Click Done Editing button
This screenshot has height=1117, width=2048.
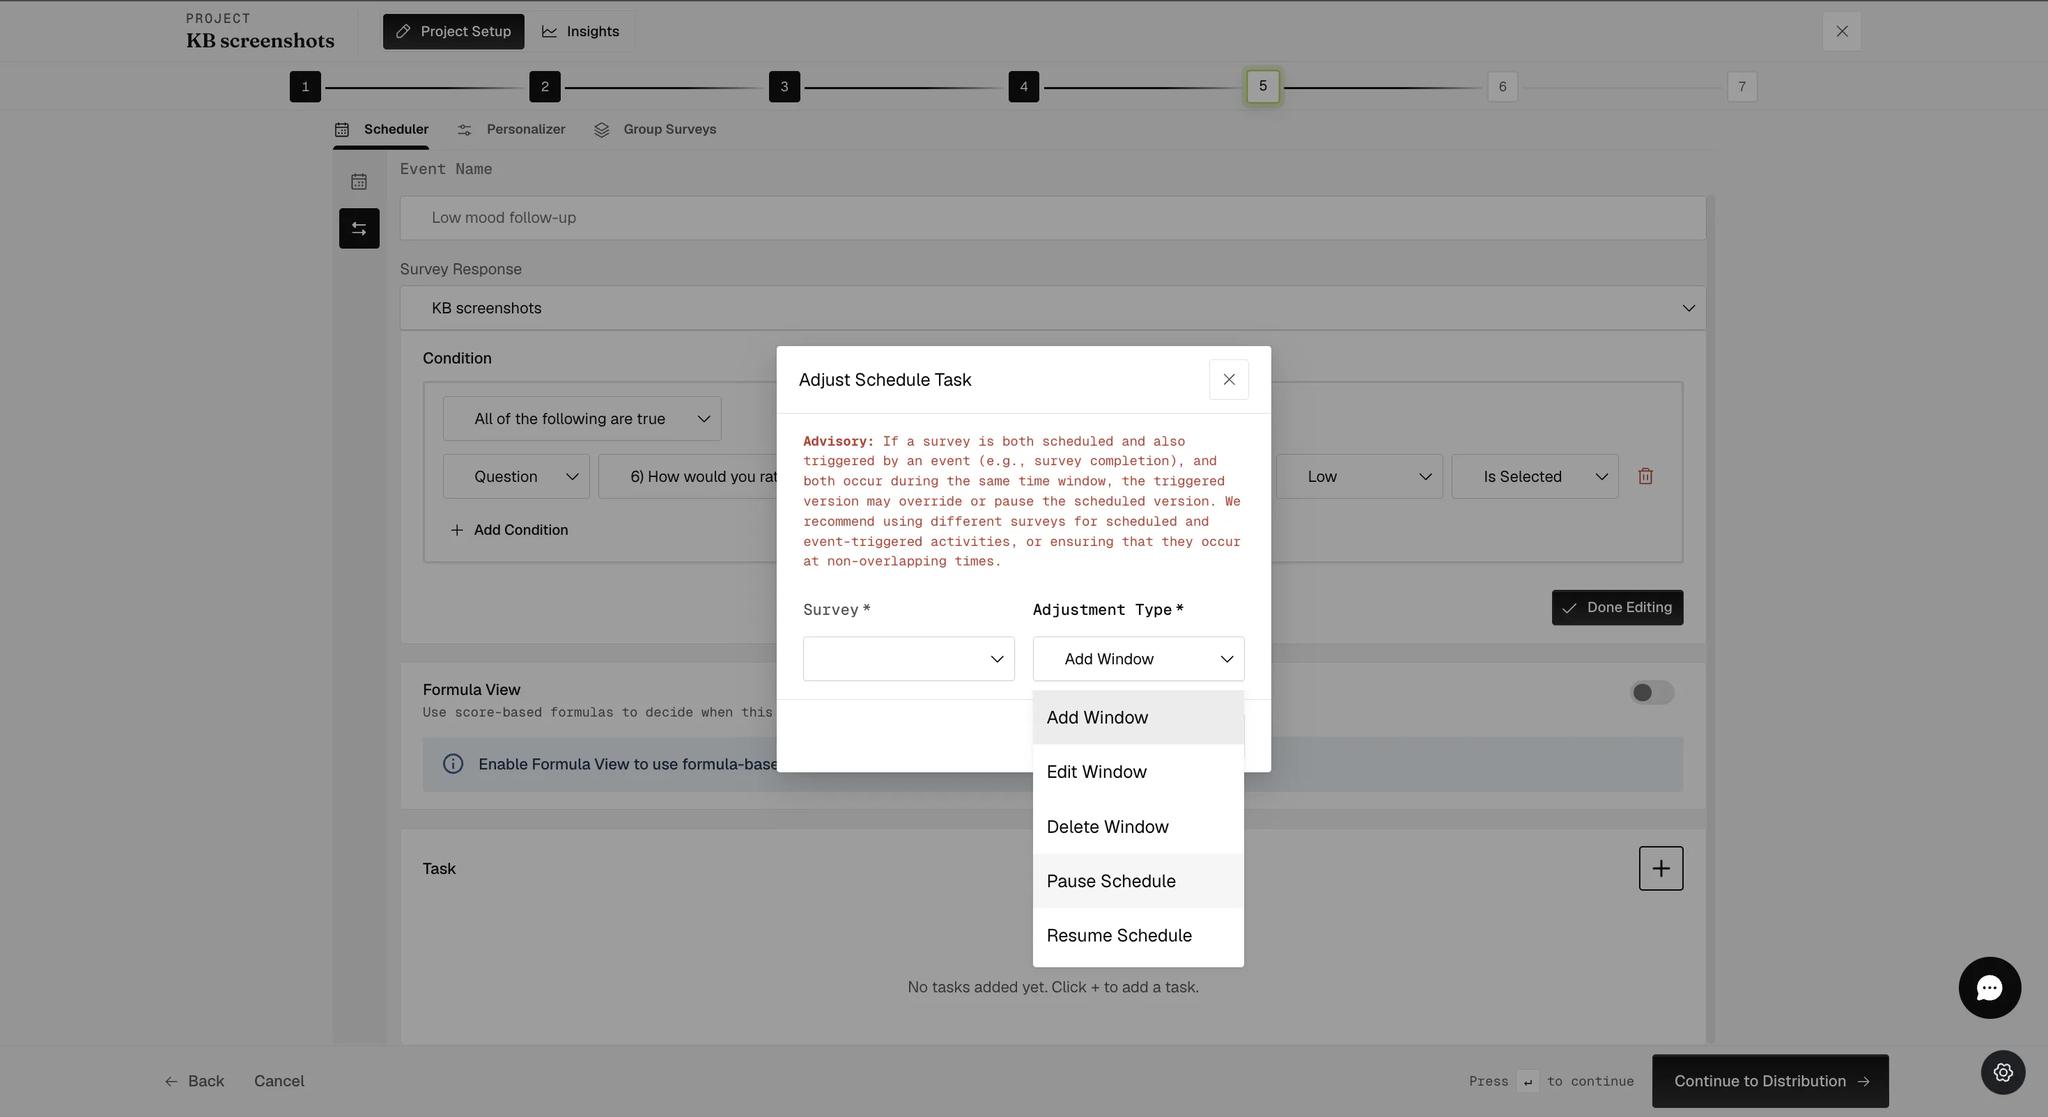(x=1617, y=608)
